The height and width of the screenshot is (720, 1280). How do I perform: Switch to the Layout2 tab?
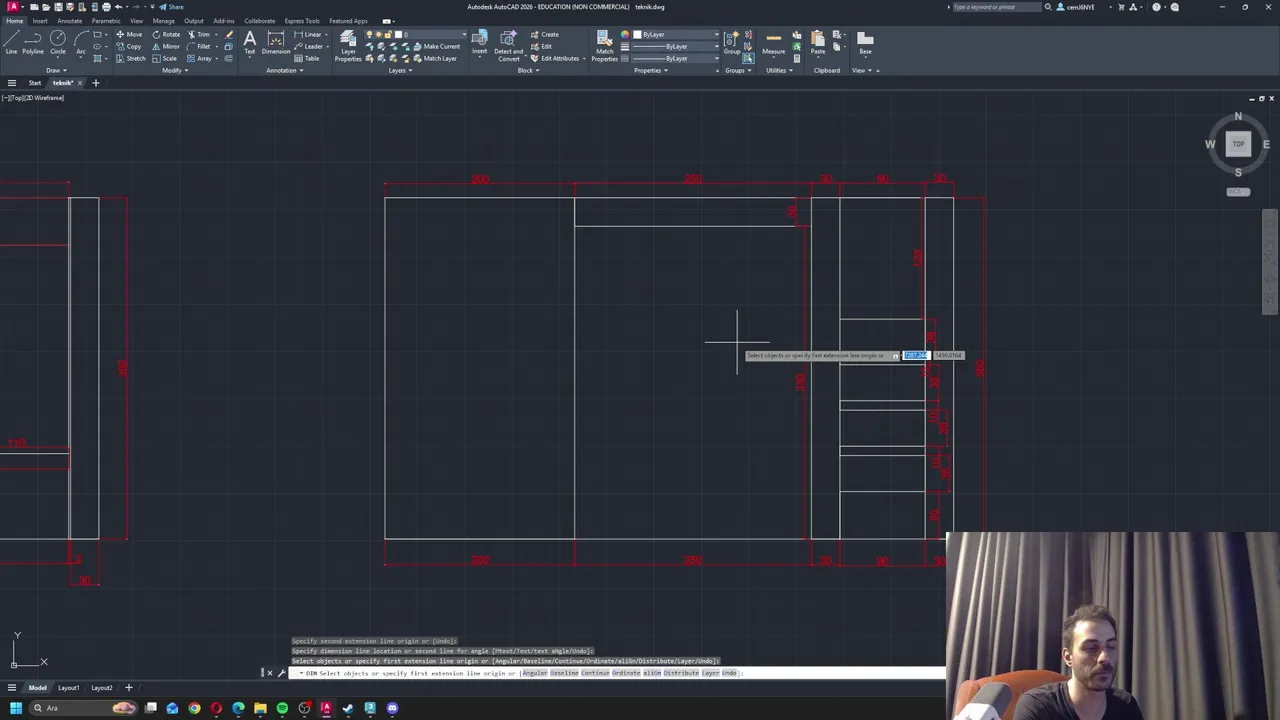(x=102, y=688)
